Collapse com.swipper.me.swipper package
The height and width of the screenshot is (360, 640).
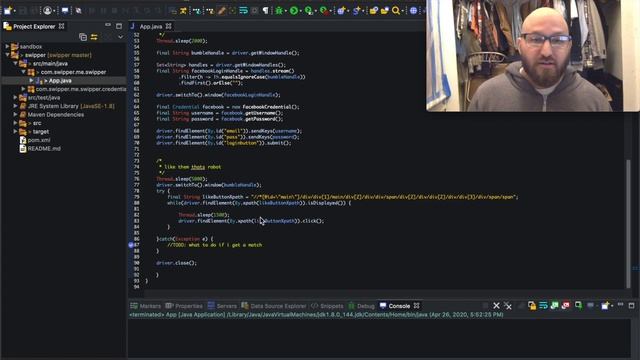[x=24, y=72]
